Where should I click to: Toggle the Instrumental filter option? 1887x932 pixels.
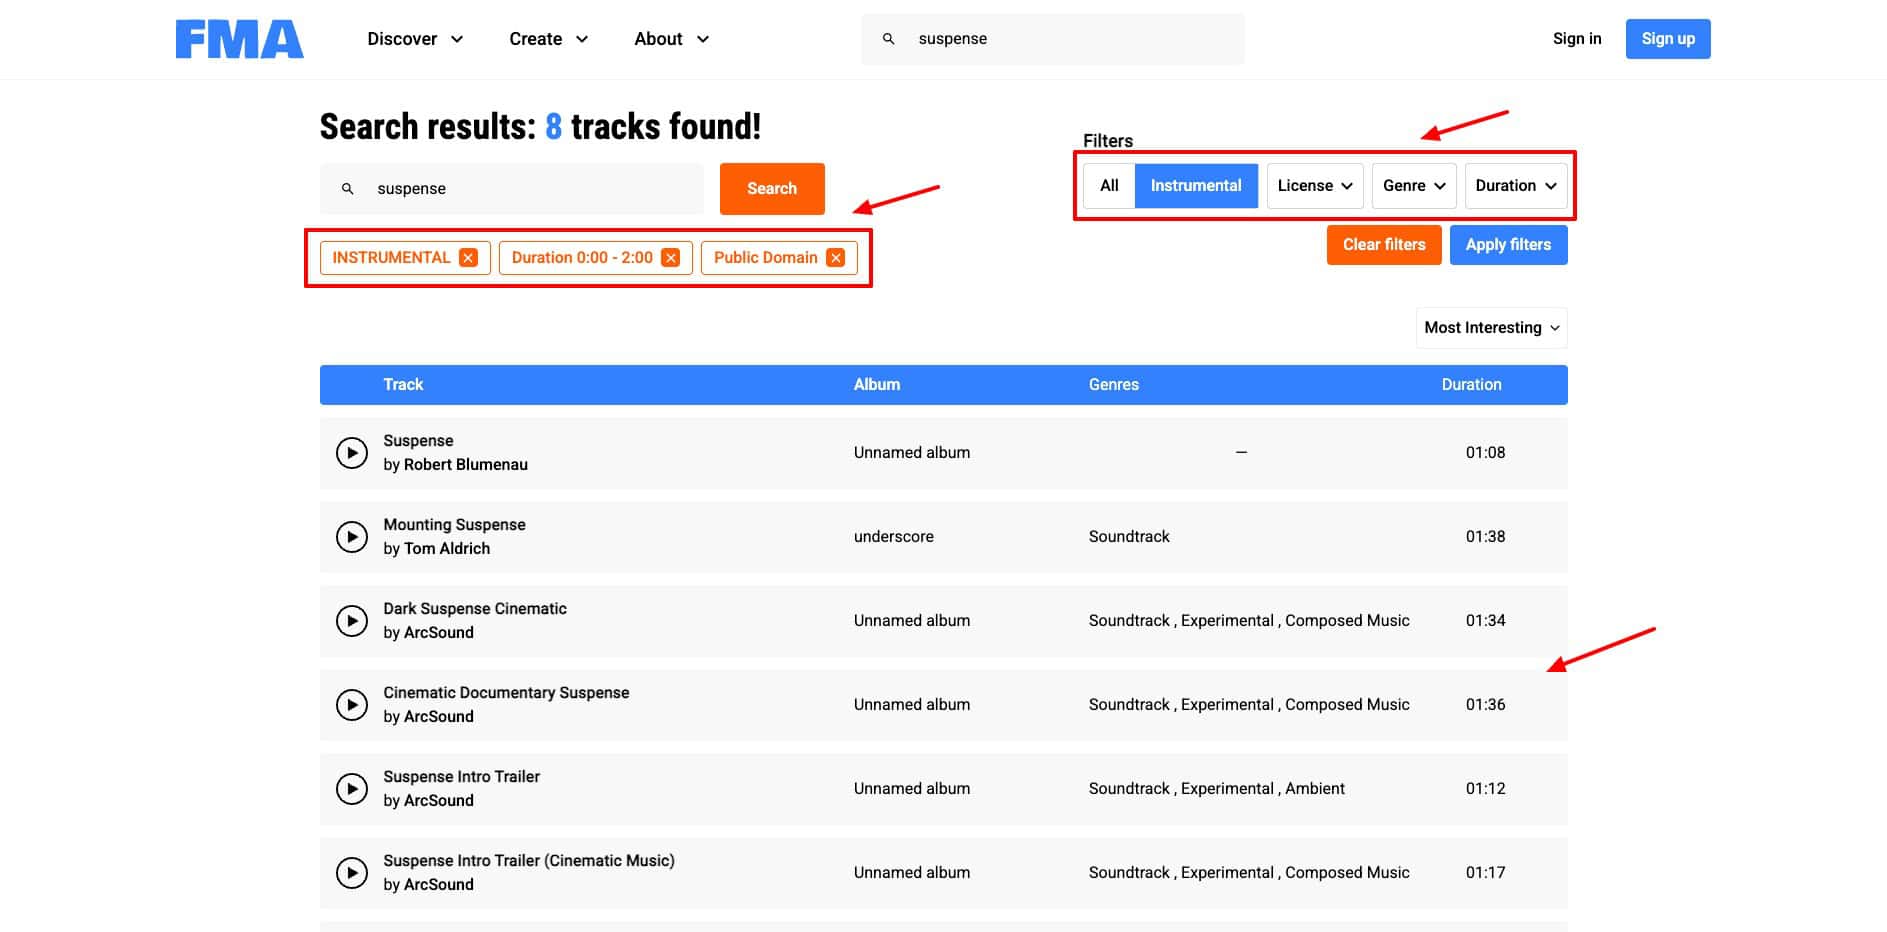[x=1195, y=186]
